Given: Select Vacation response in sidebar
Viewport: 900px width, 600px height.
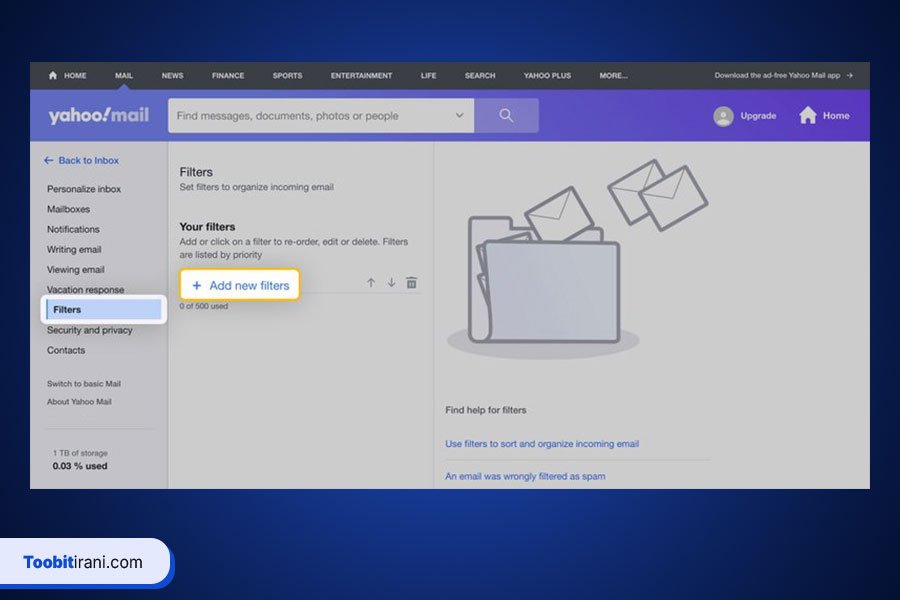Looking at the screenshot, I should pos(85,290).
